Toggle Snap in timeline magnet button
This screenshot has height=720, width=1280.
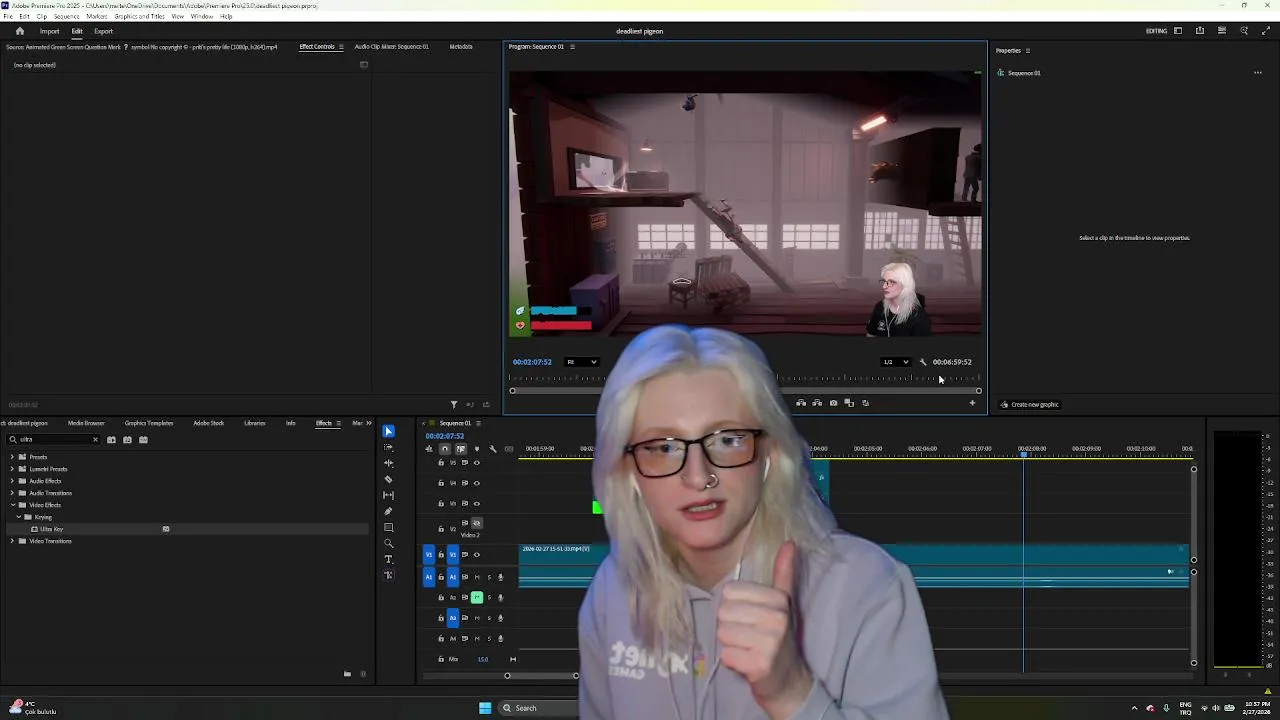[444, 449]
